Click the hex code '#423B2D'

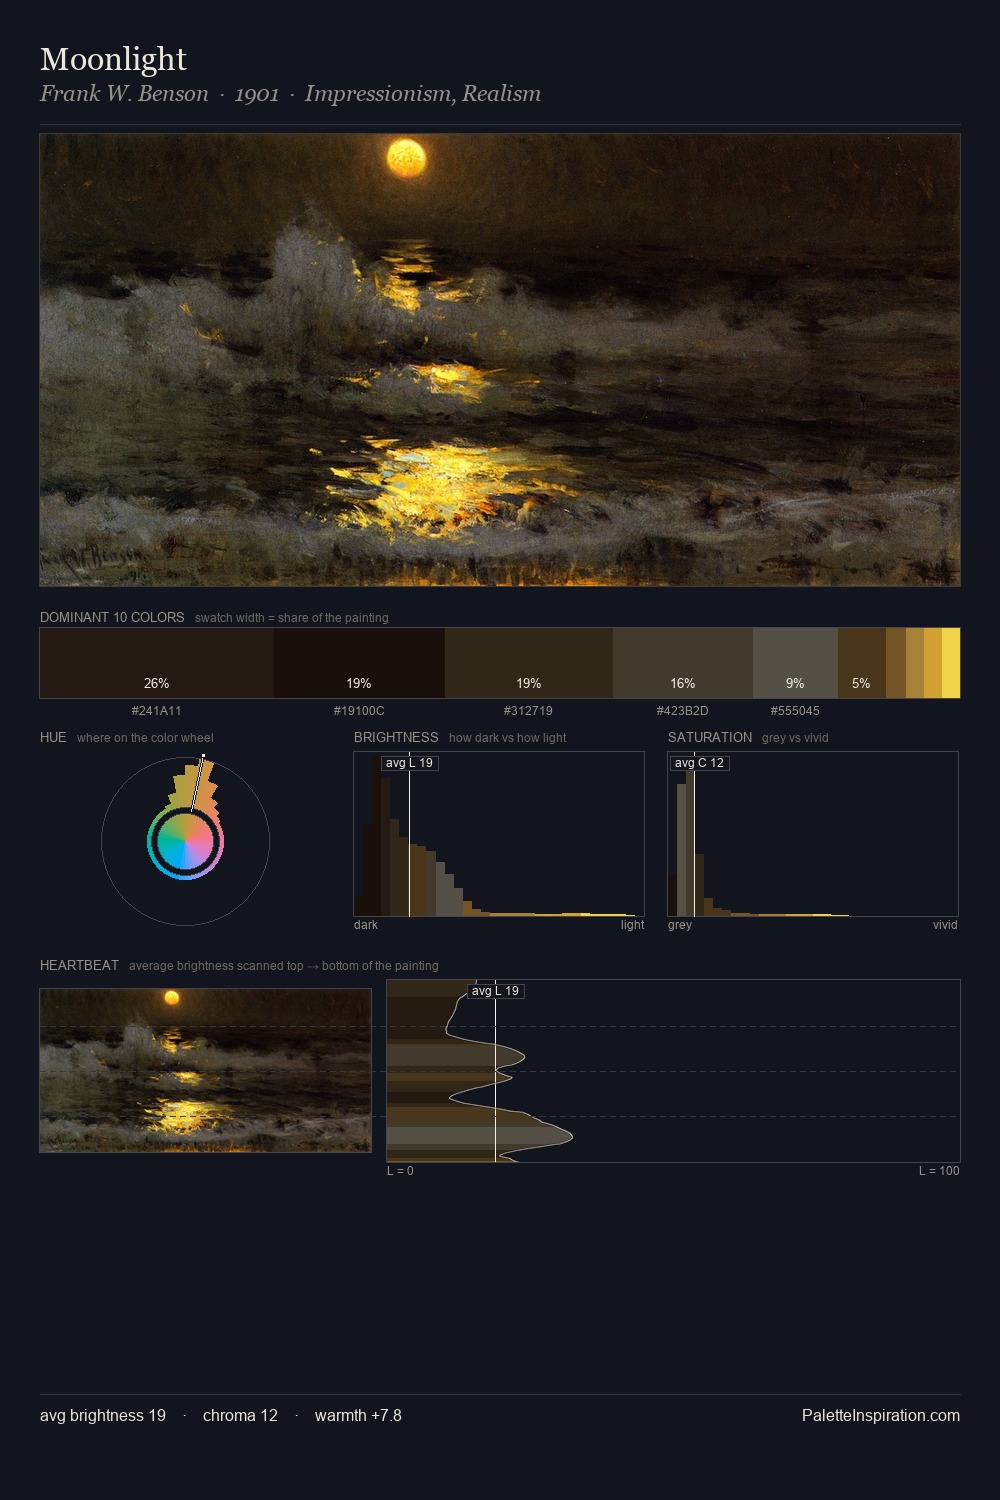(x=683, y=711)
